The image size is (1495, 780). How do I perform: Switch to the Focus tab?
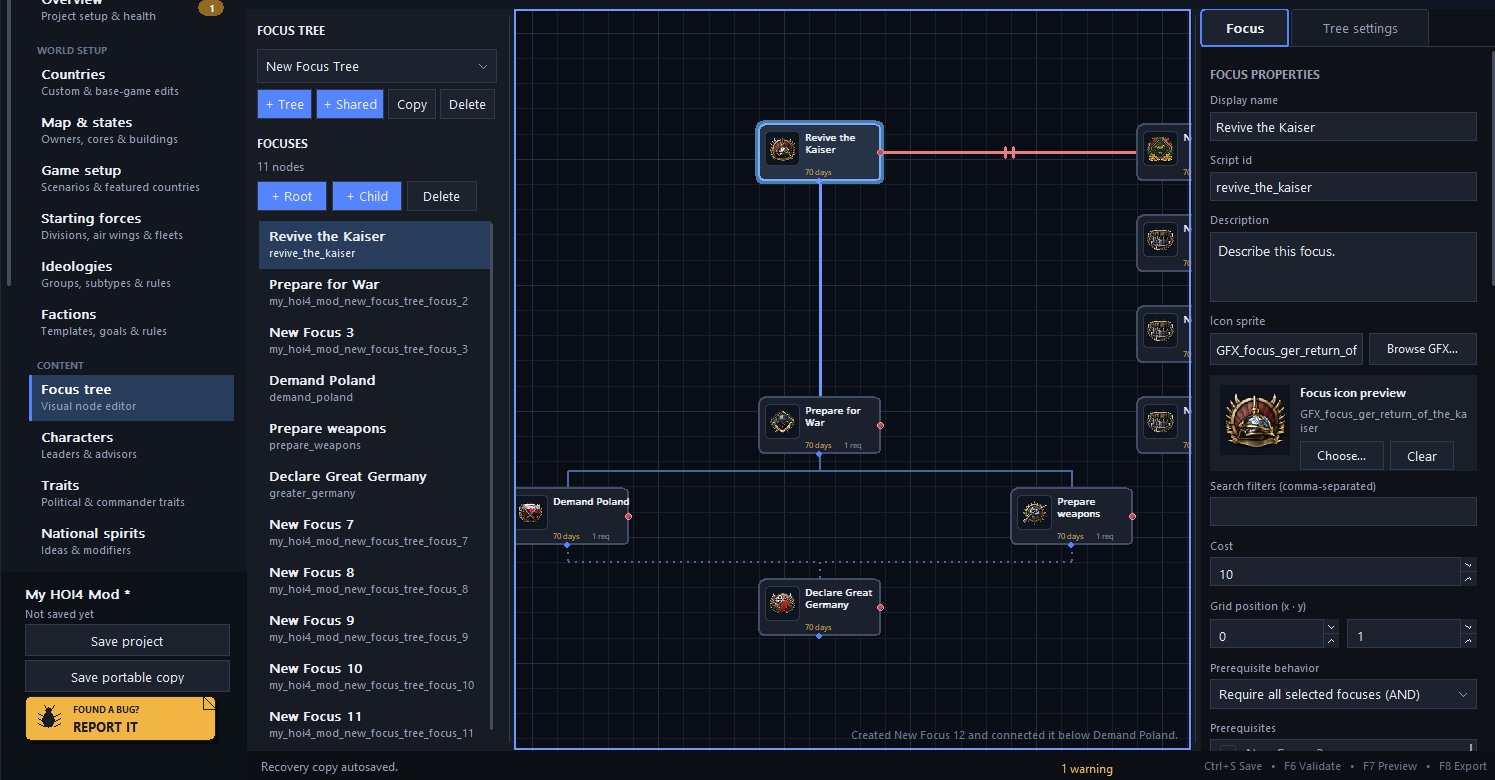pos(1245,28)
